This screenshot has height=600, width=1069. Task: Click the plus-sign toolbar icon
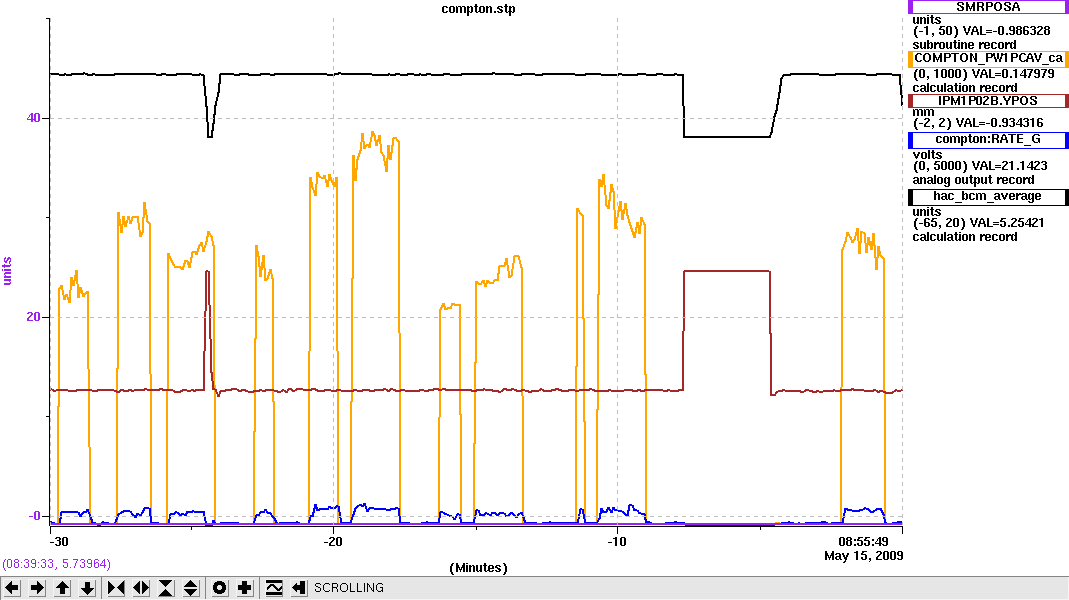tap(245, 588)
